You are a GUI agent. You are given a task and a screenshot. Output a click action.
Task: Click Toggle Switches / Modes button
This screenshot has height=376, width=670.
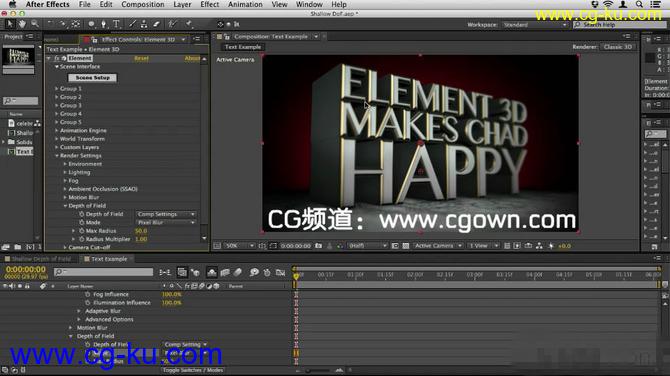(193, 370)
